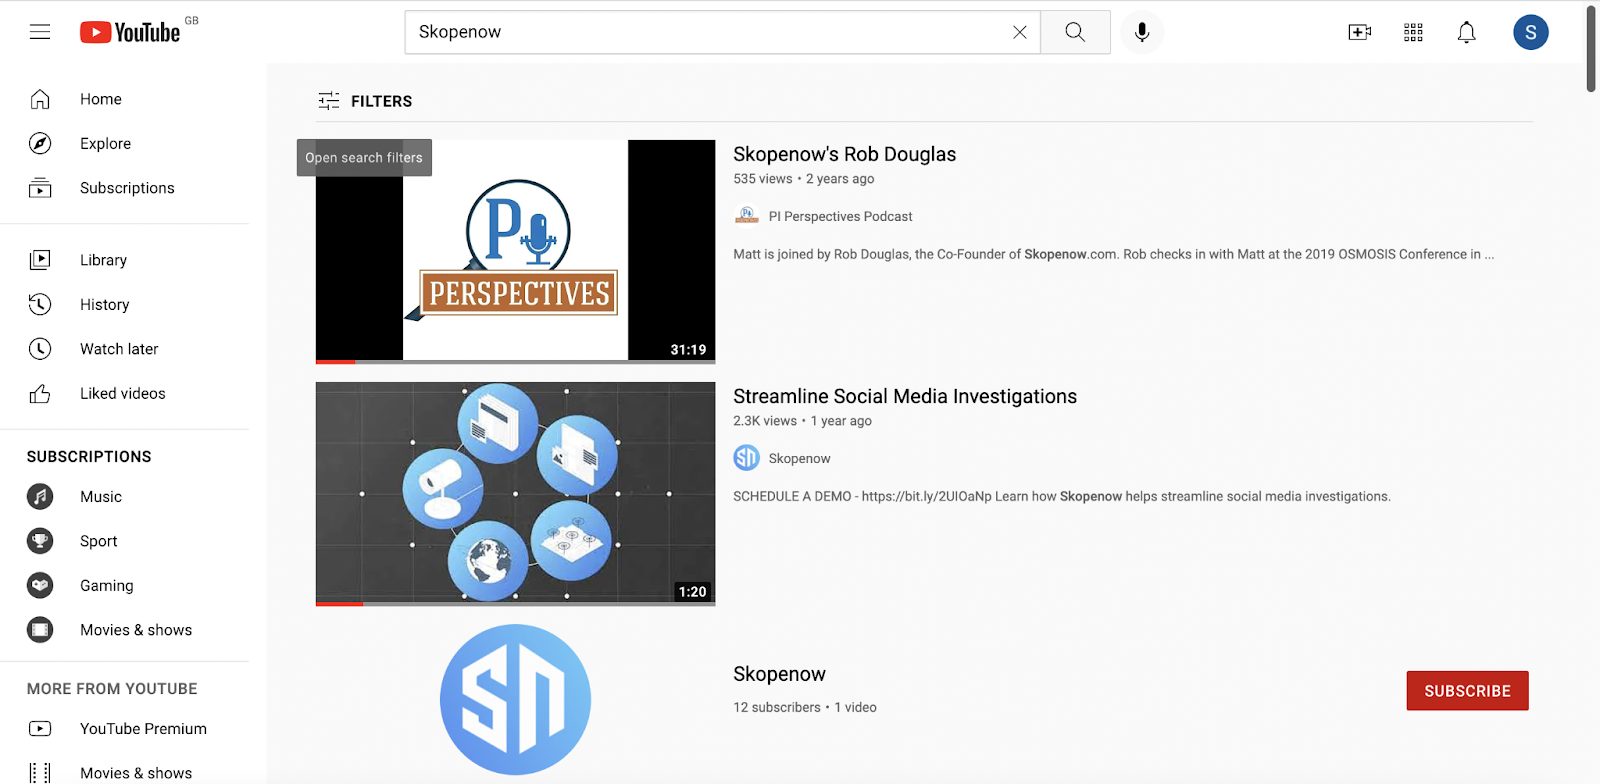Click the Watch later clock icon

pyautogui.click(x=40, y=349)
